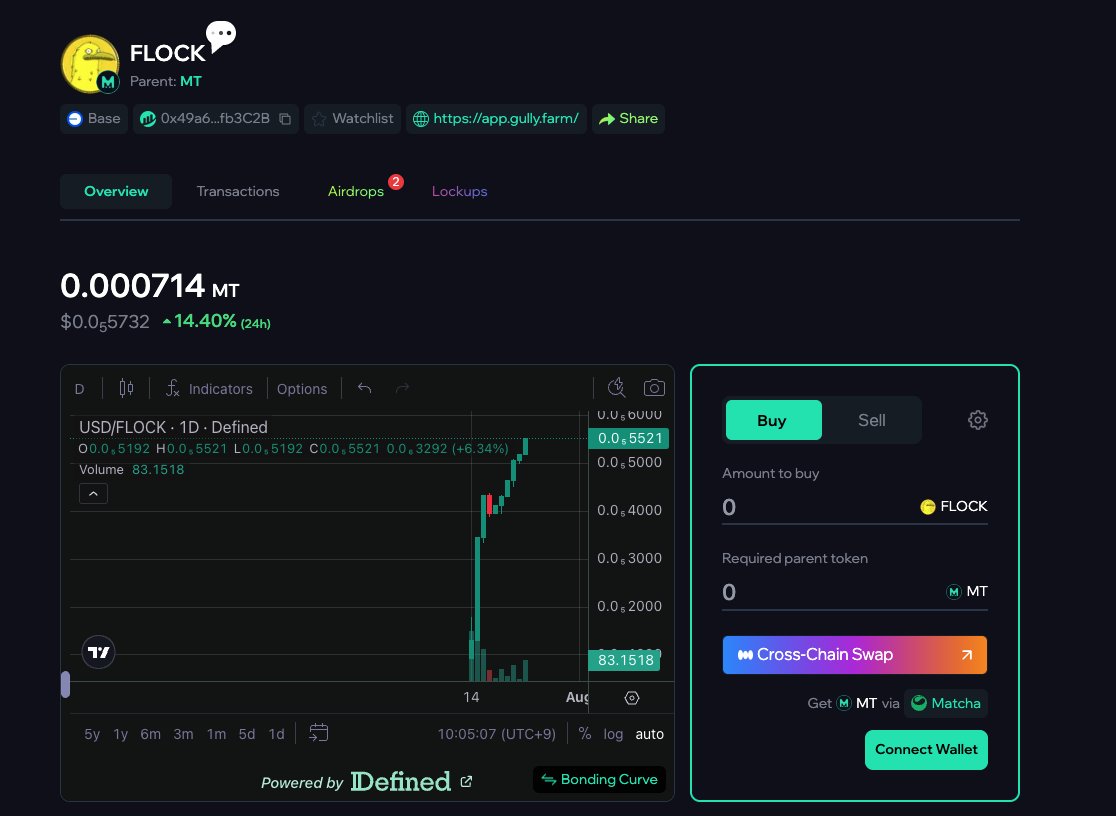The width and height of the screenshot is (1116, 816).
Task: Open the go-to-date calendar icon
Action: (x=318, y=733)
